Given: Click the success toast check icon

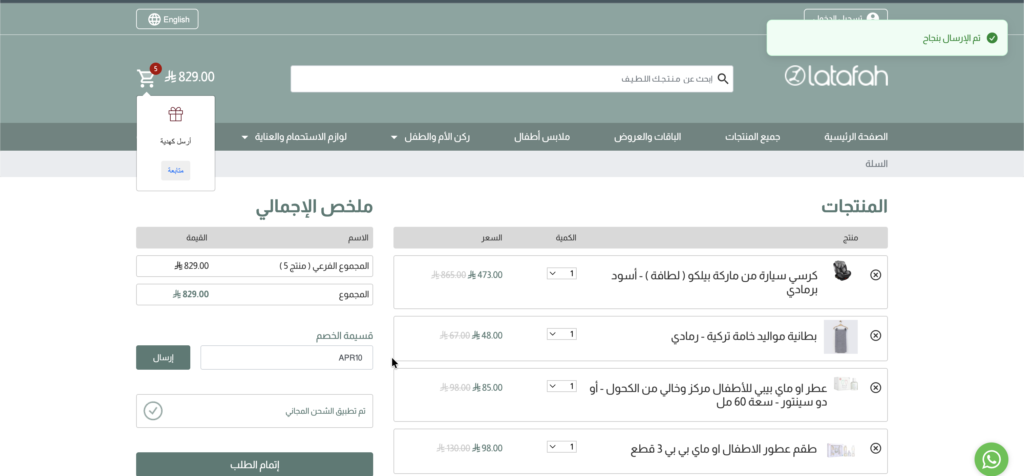Looking at the screenshot, I should [992, 39].
